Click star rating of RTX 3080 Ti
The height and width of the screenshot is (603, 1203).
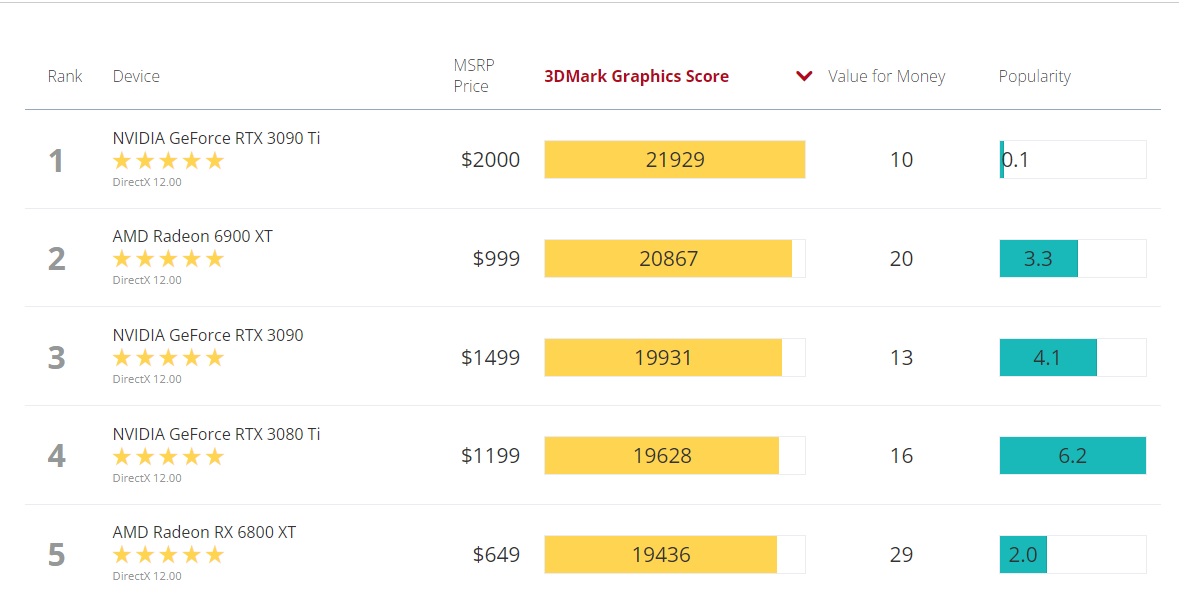[x=168, y=457]
